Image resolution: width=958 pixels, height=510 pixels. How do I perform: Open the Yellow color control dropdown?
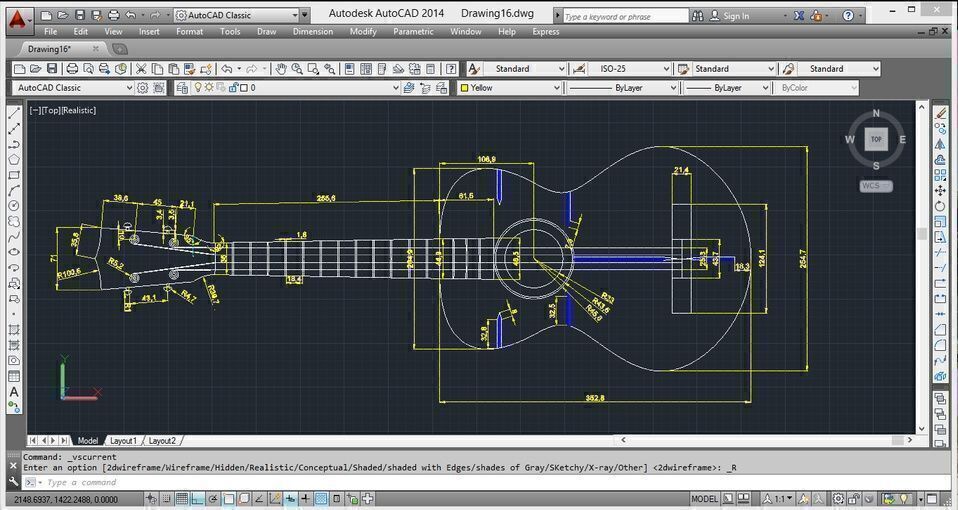pyautogui.click(x=509, y=88)
